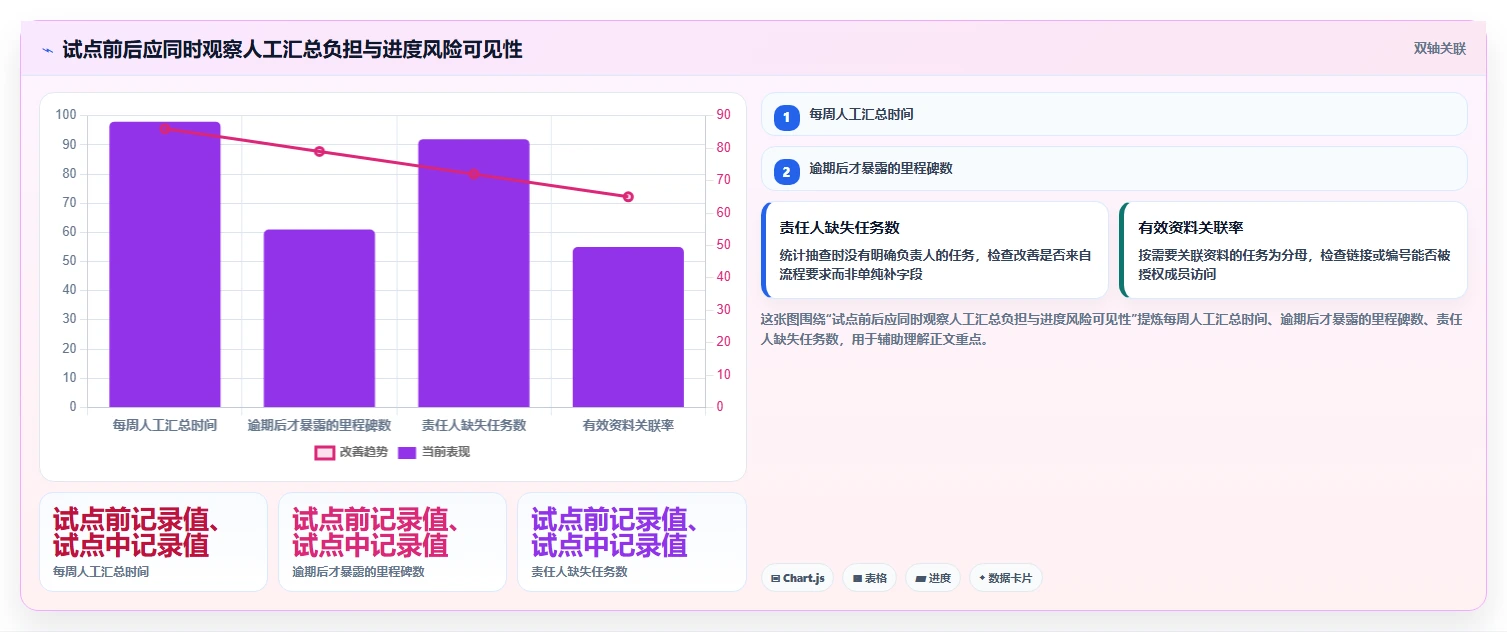This screenshot has width=1507, height=632.
Task: Click the purple stat card labeled 责任人缺失任务数
Action: point(631,542)
